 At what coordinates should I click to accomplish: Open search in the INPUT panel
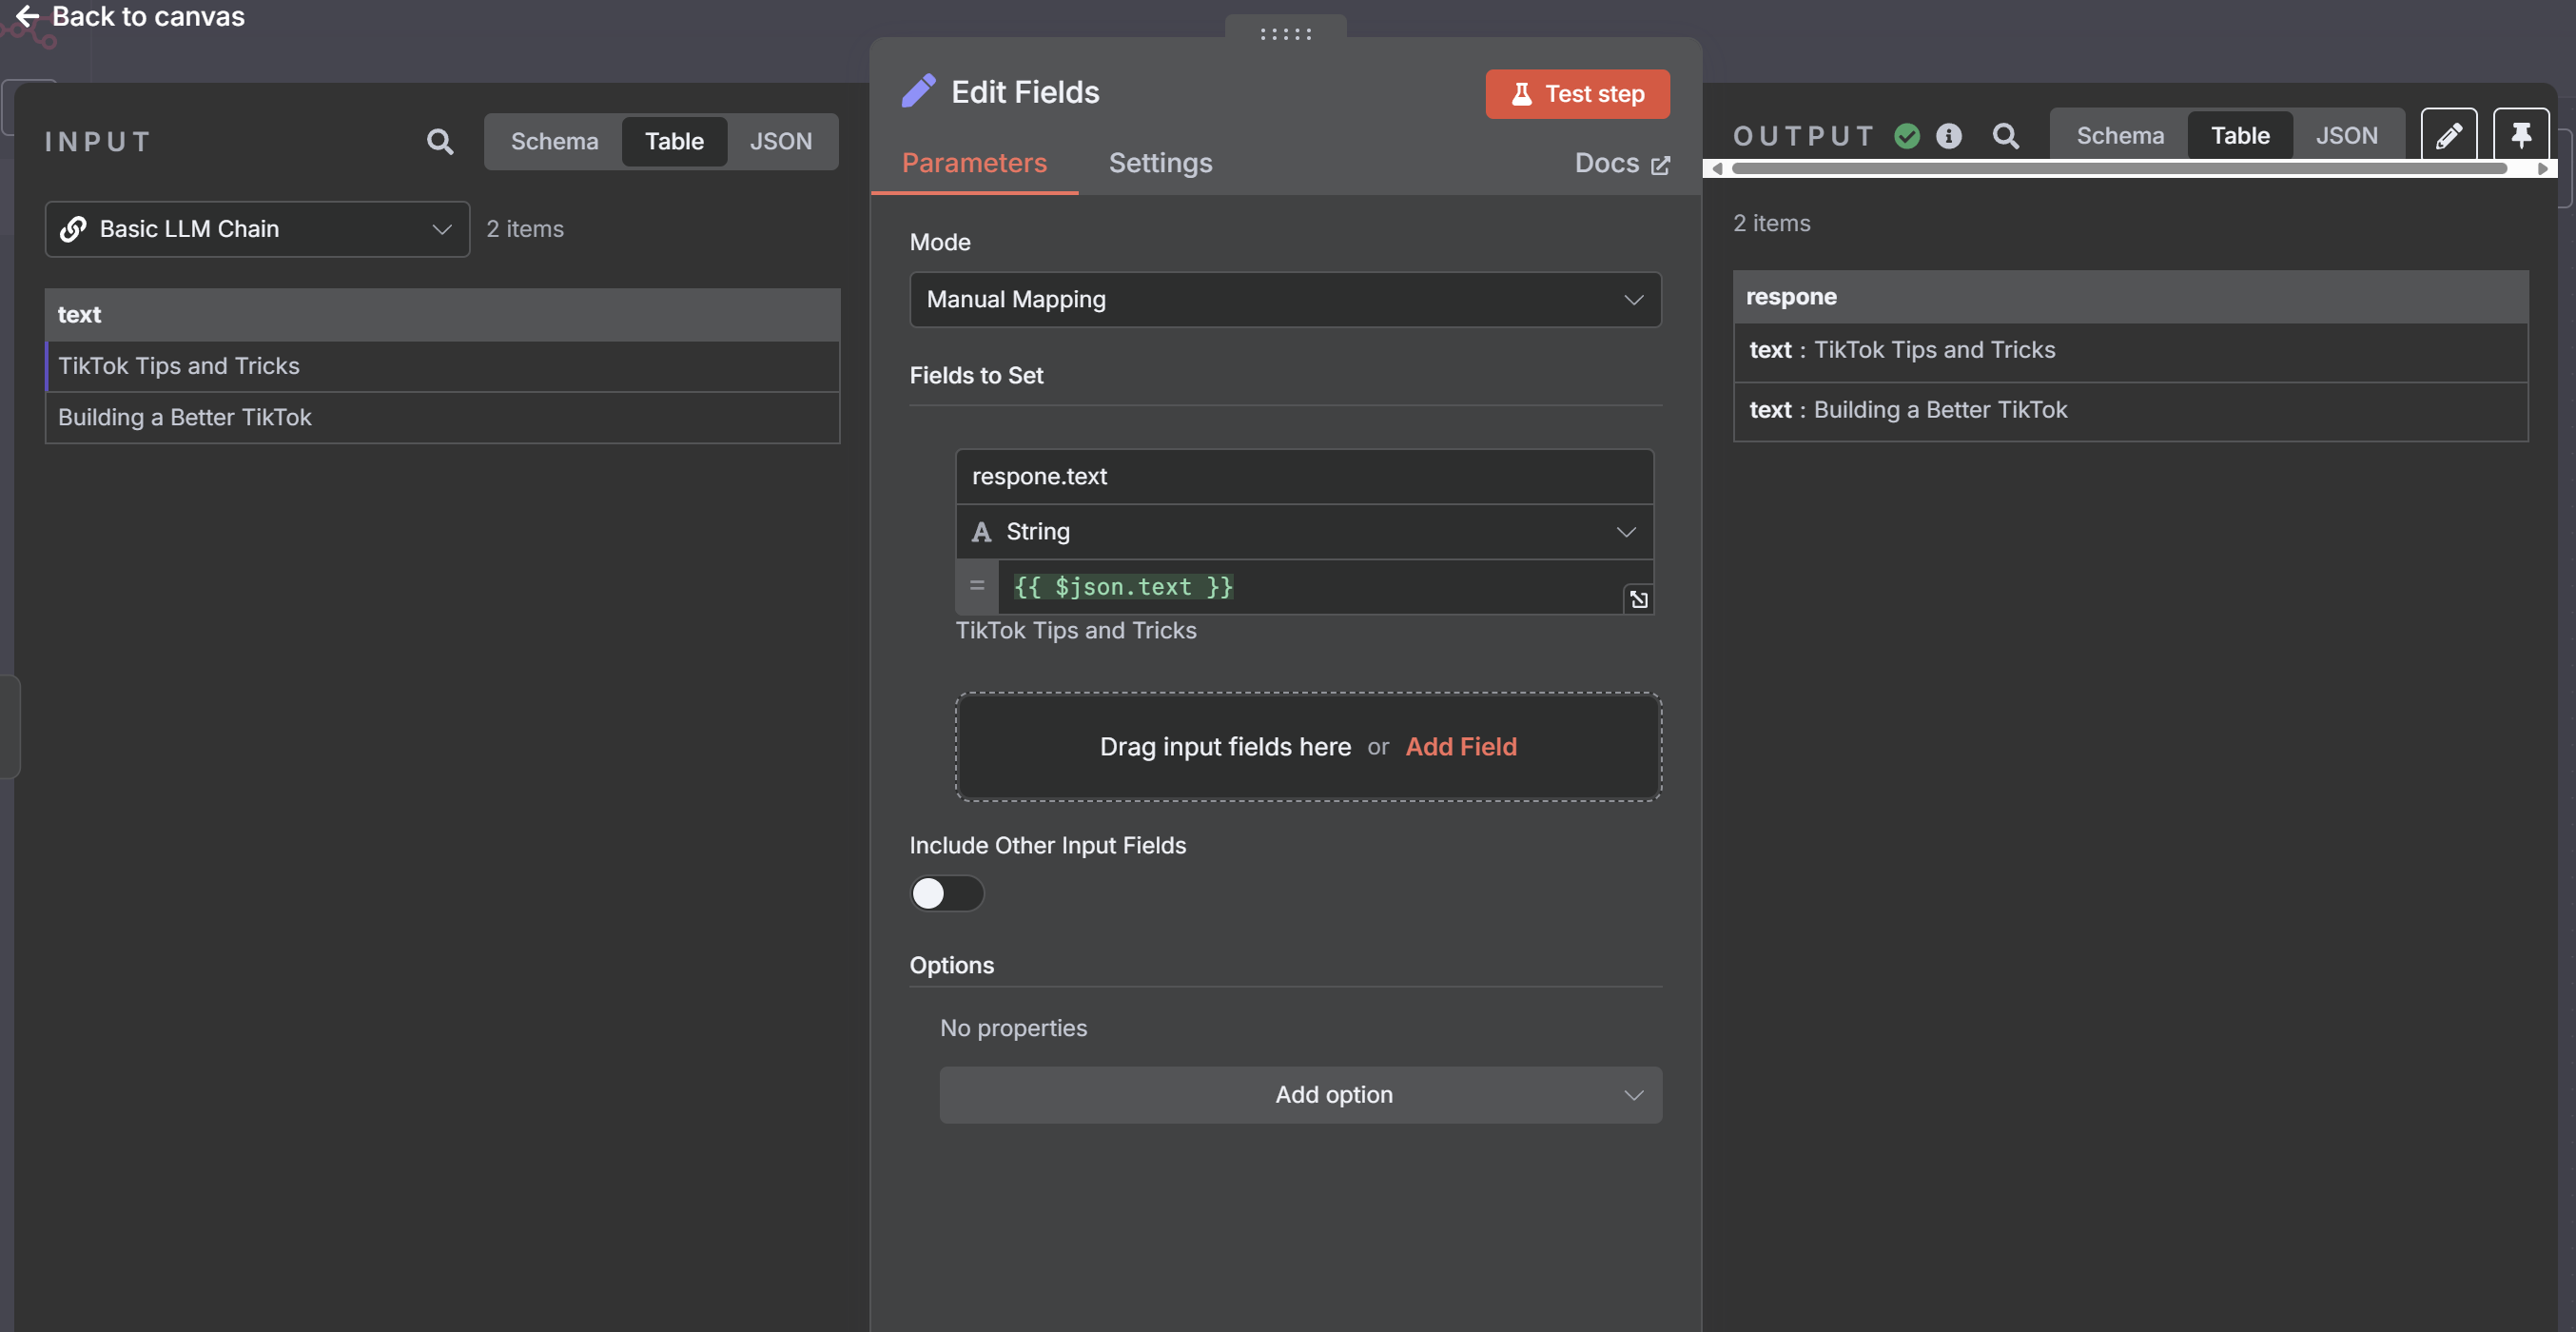(440, 142)
